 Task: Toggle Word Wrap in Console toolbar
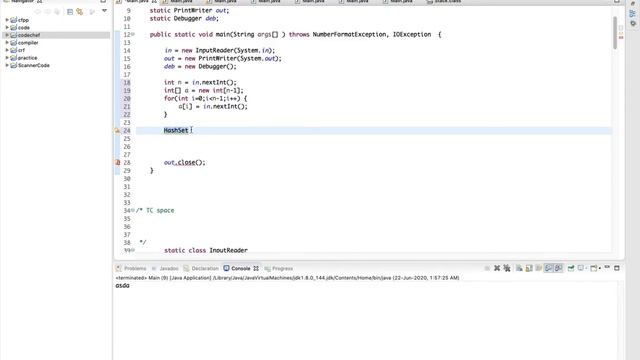pyautogui.click(x=539, y=268)
